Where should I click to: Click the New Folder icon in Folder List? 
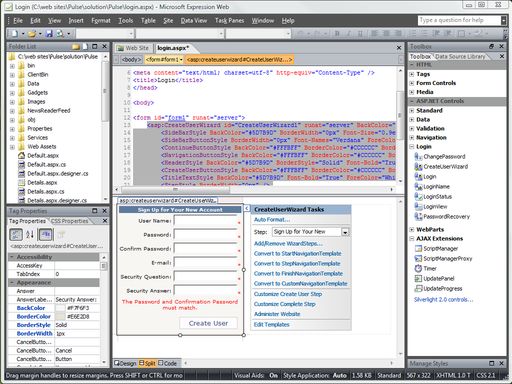pyautogui.click(x=76, y=46)
